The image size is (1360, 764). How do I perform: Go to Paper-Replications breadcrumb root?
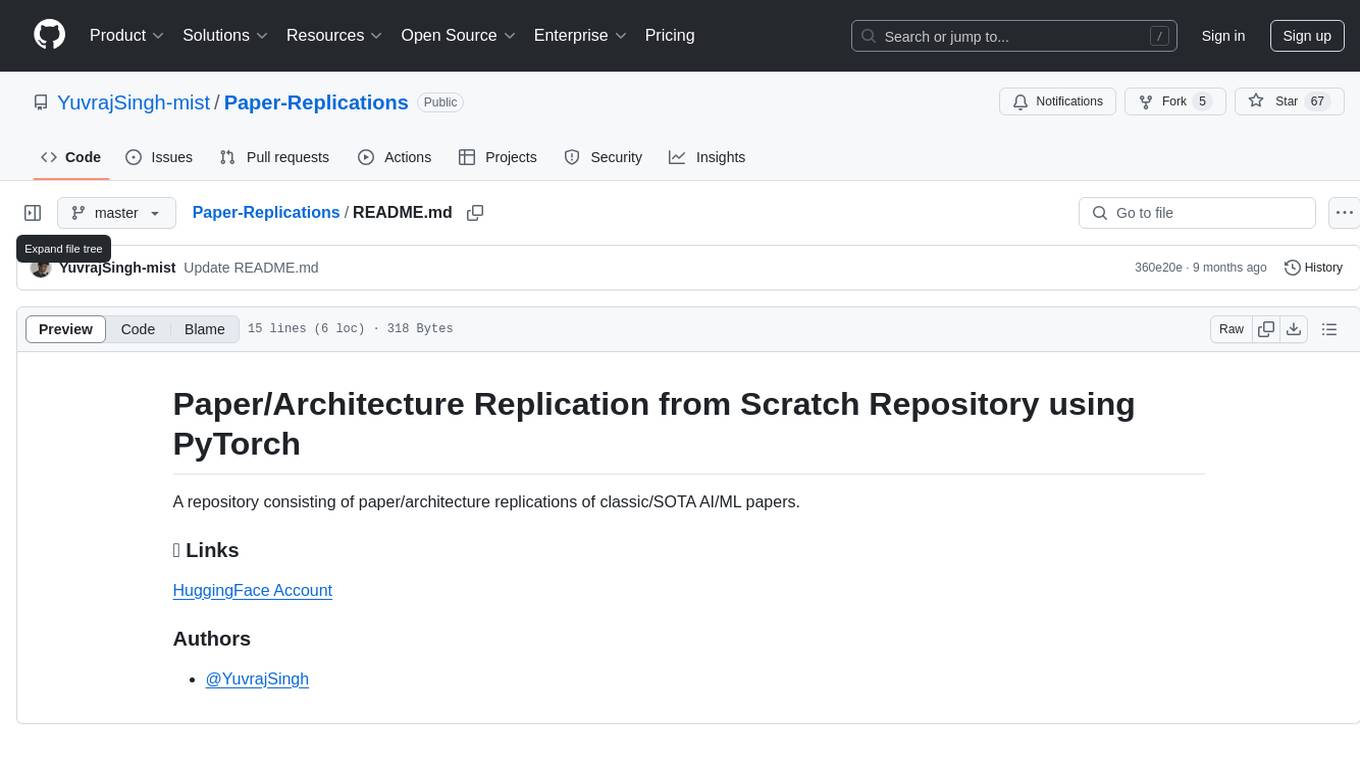point(266,212)
